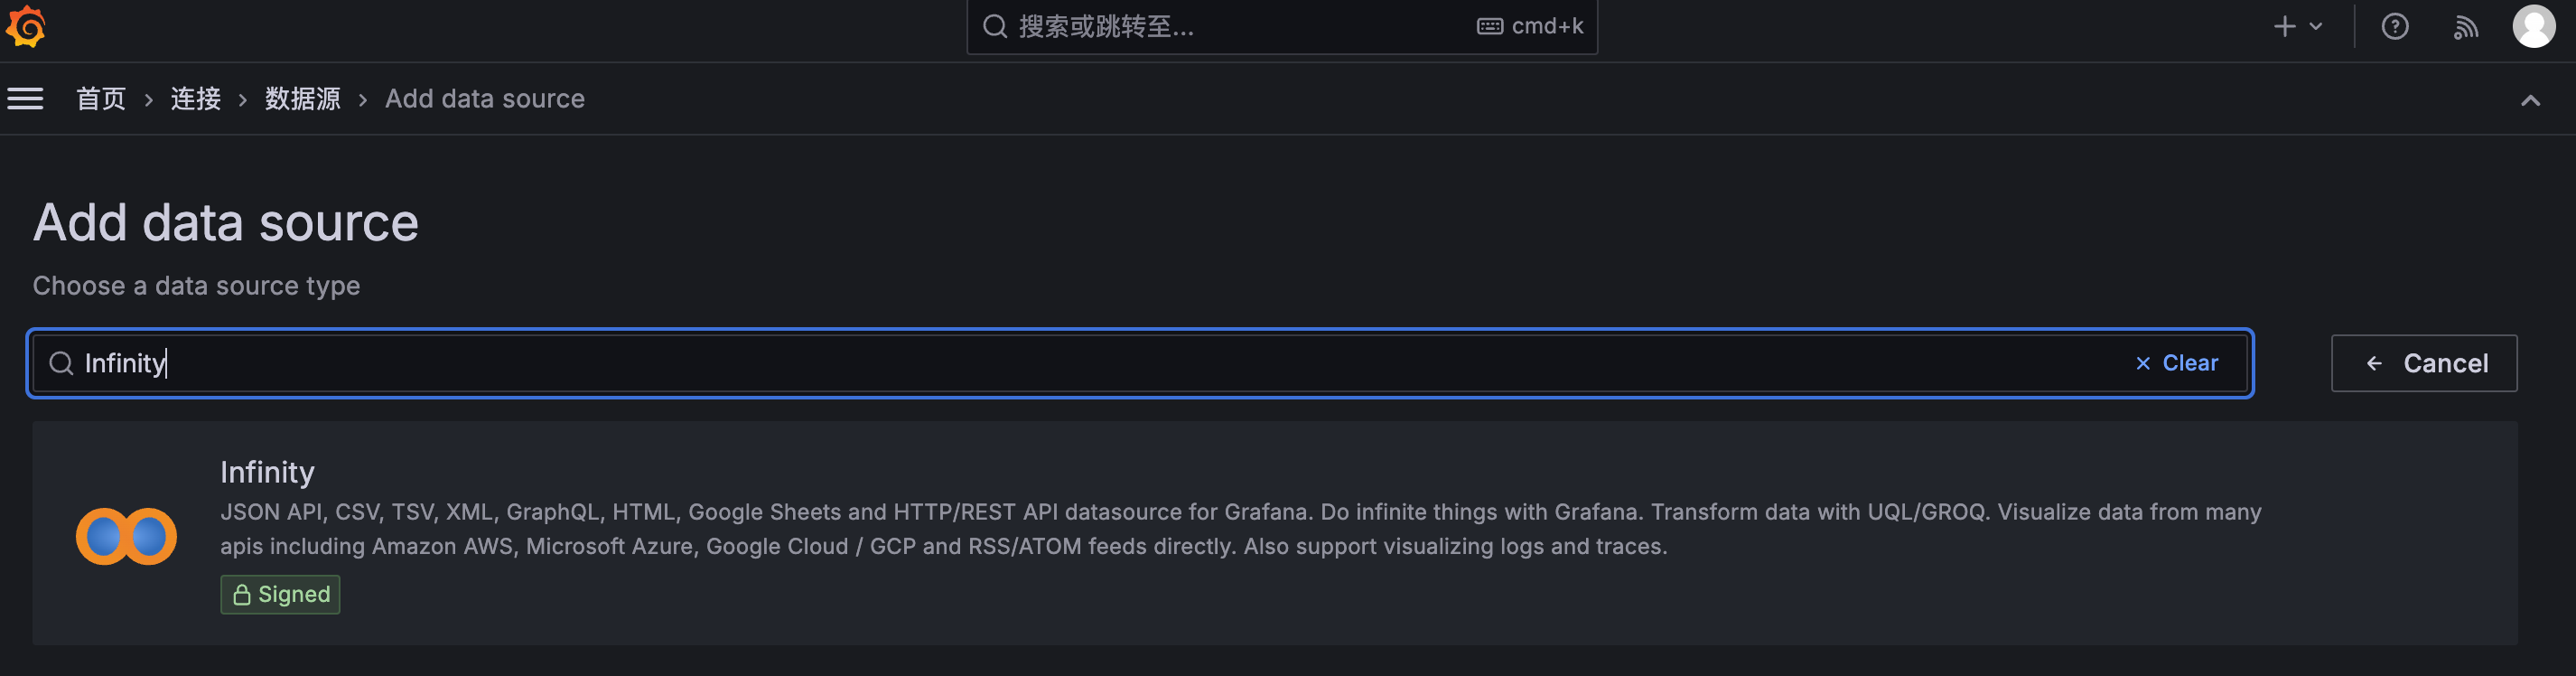This screenshot has width=2576, height=676.
Task: Go to 连接 breadcrumb
Action: point(195,99)
